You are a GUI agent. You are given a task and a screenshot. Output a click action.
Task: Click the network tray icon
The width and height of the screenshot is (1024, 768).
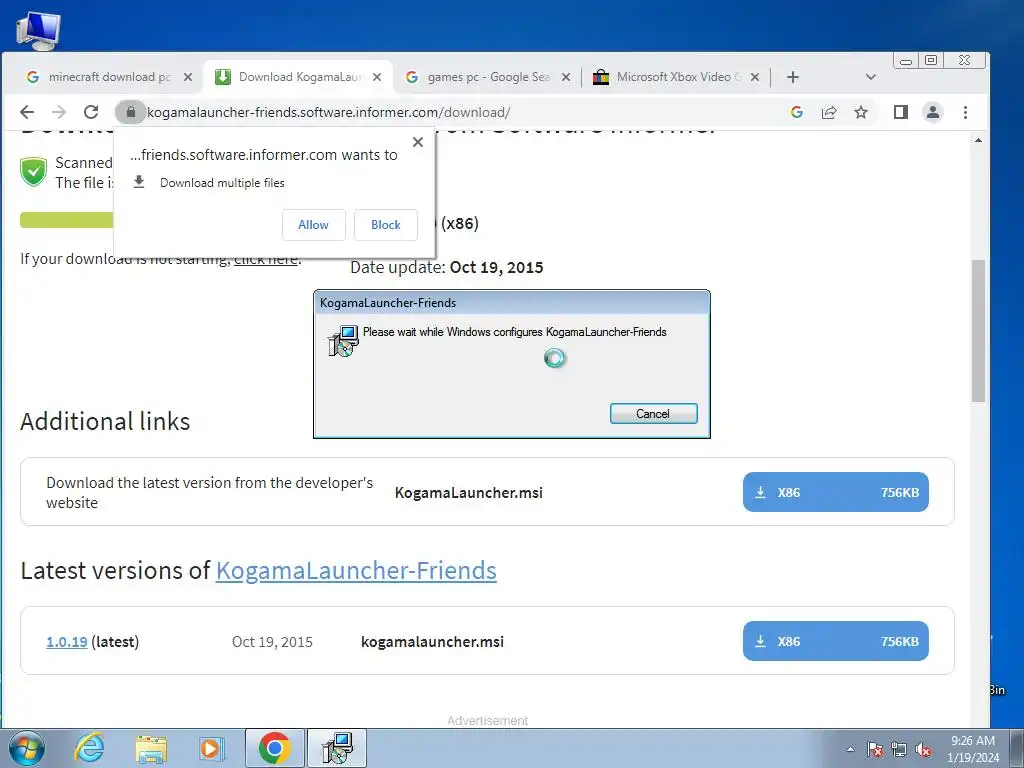coord(899,750)
